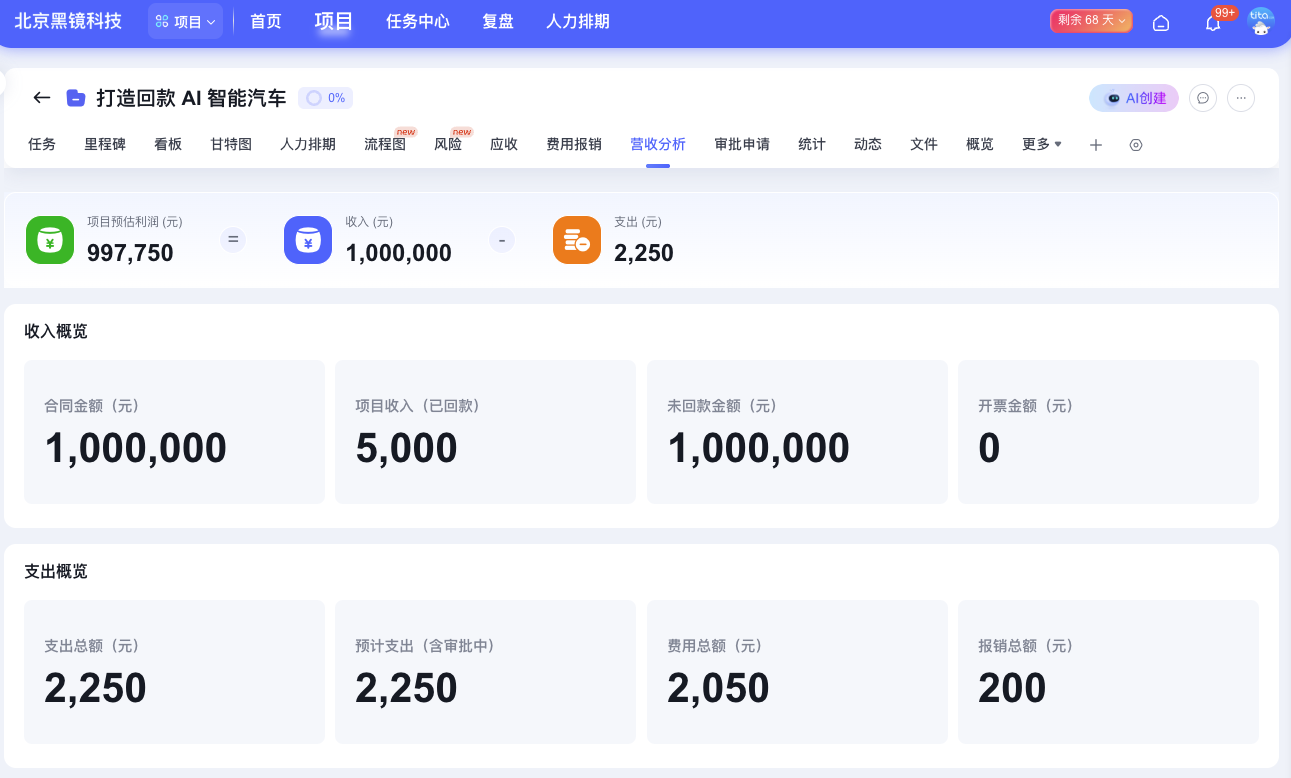Open the 应收 tab
Viewport: 1291px width, 778px height.
click(504, 144)
